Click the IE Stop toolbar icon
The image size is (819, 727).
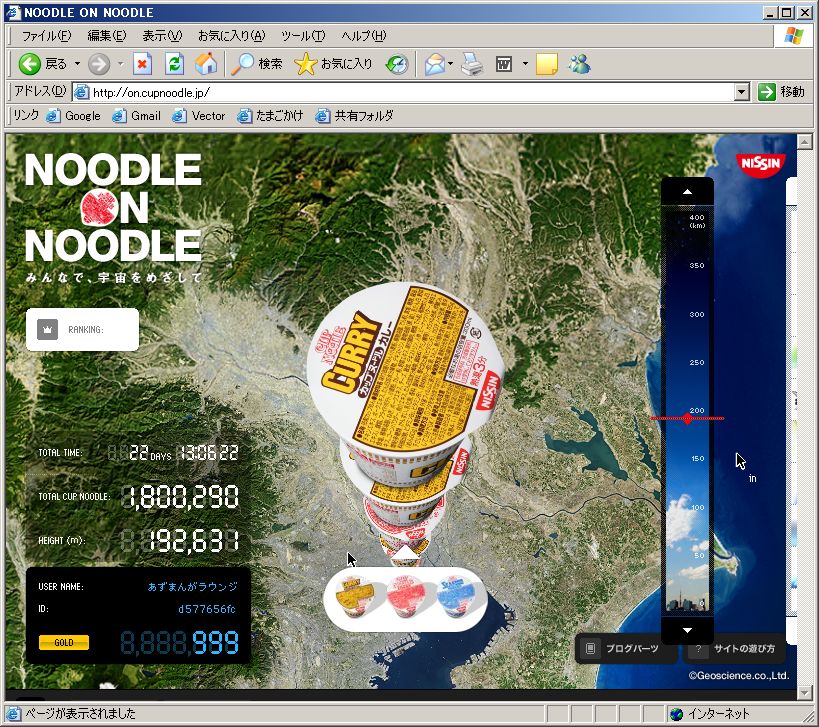[142, 64]
